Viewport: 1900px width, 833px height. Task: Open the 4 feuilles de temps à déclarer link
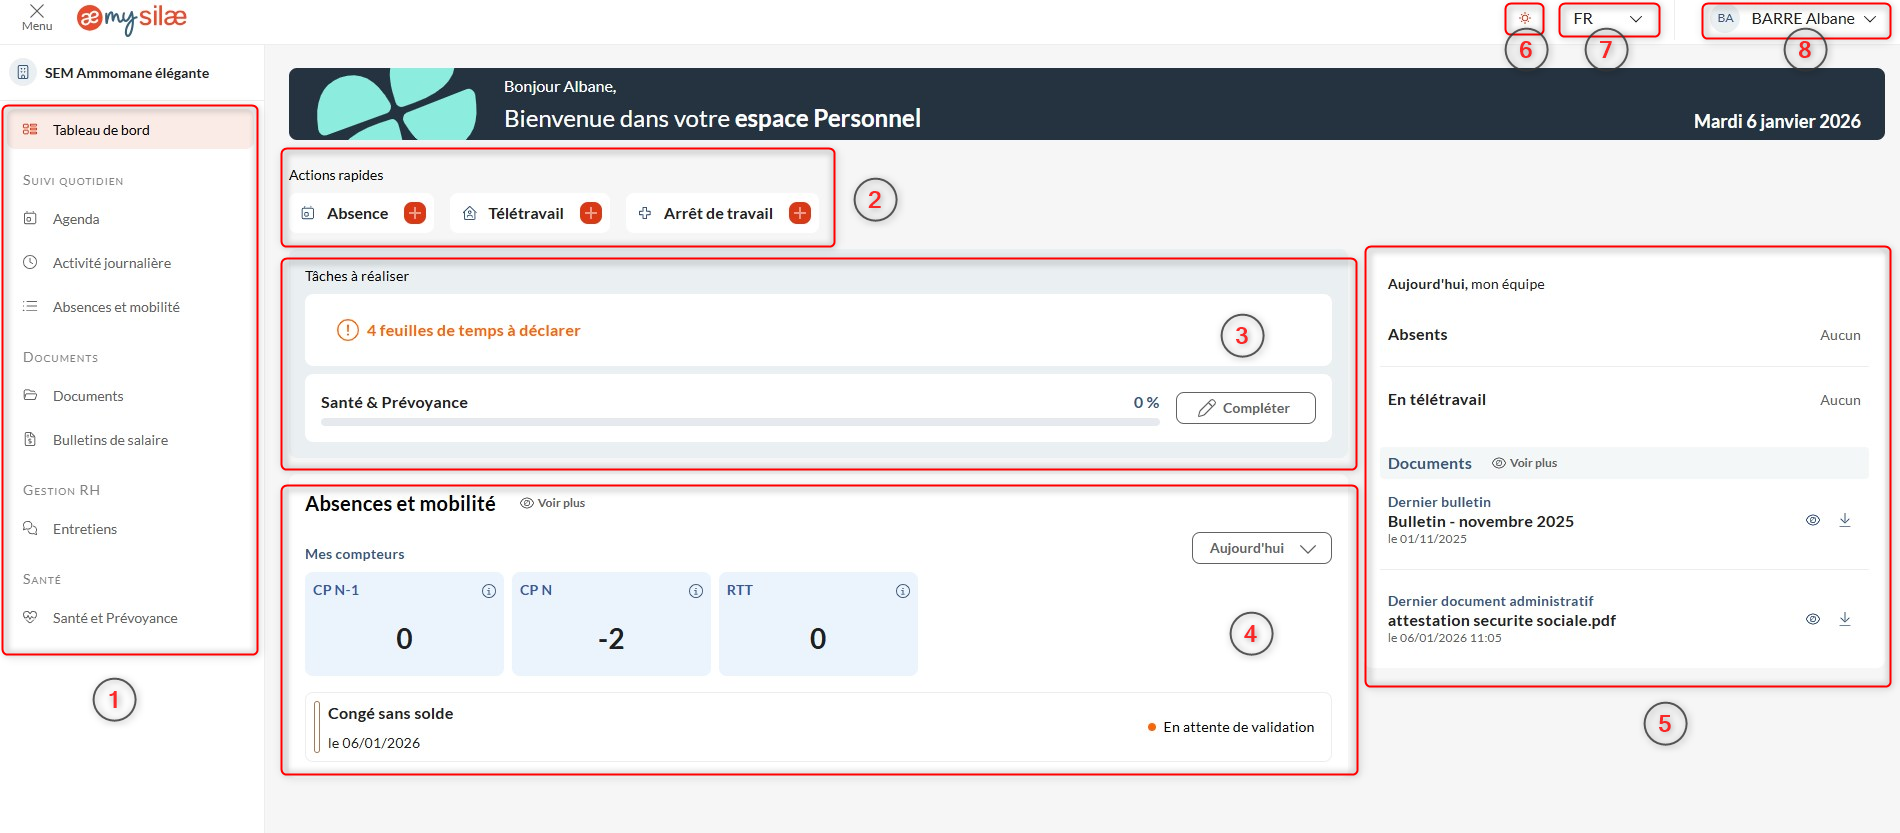click(473, 330)
